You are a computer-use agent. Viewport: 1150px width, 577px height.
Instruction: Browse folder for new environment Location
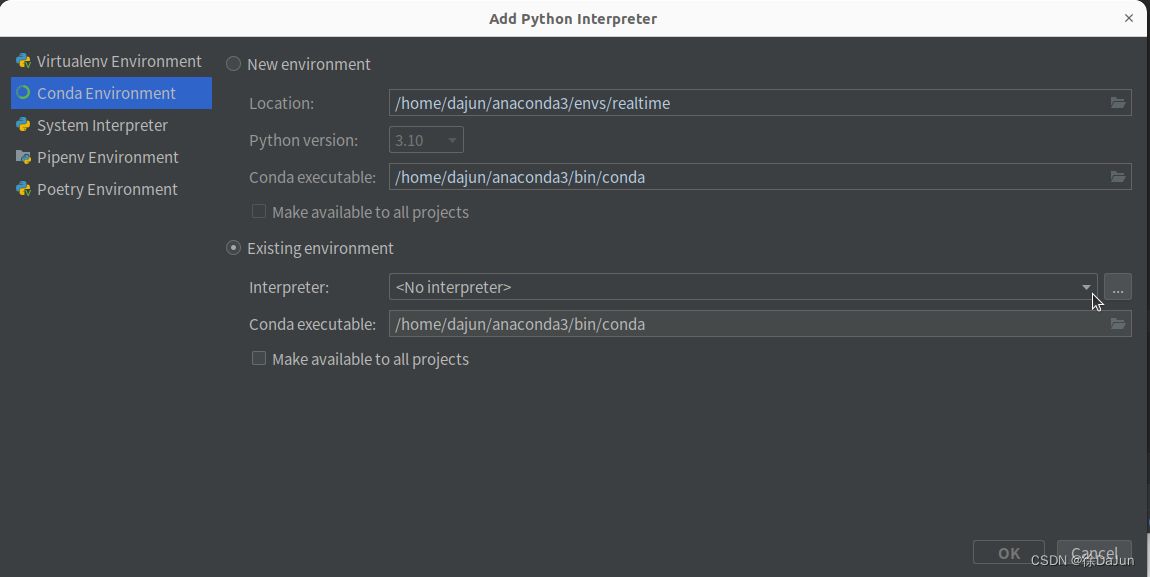point(1118,103)
